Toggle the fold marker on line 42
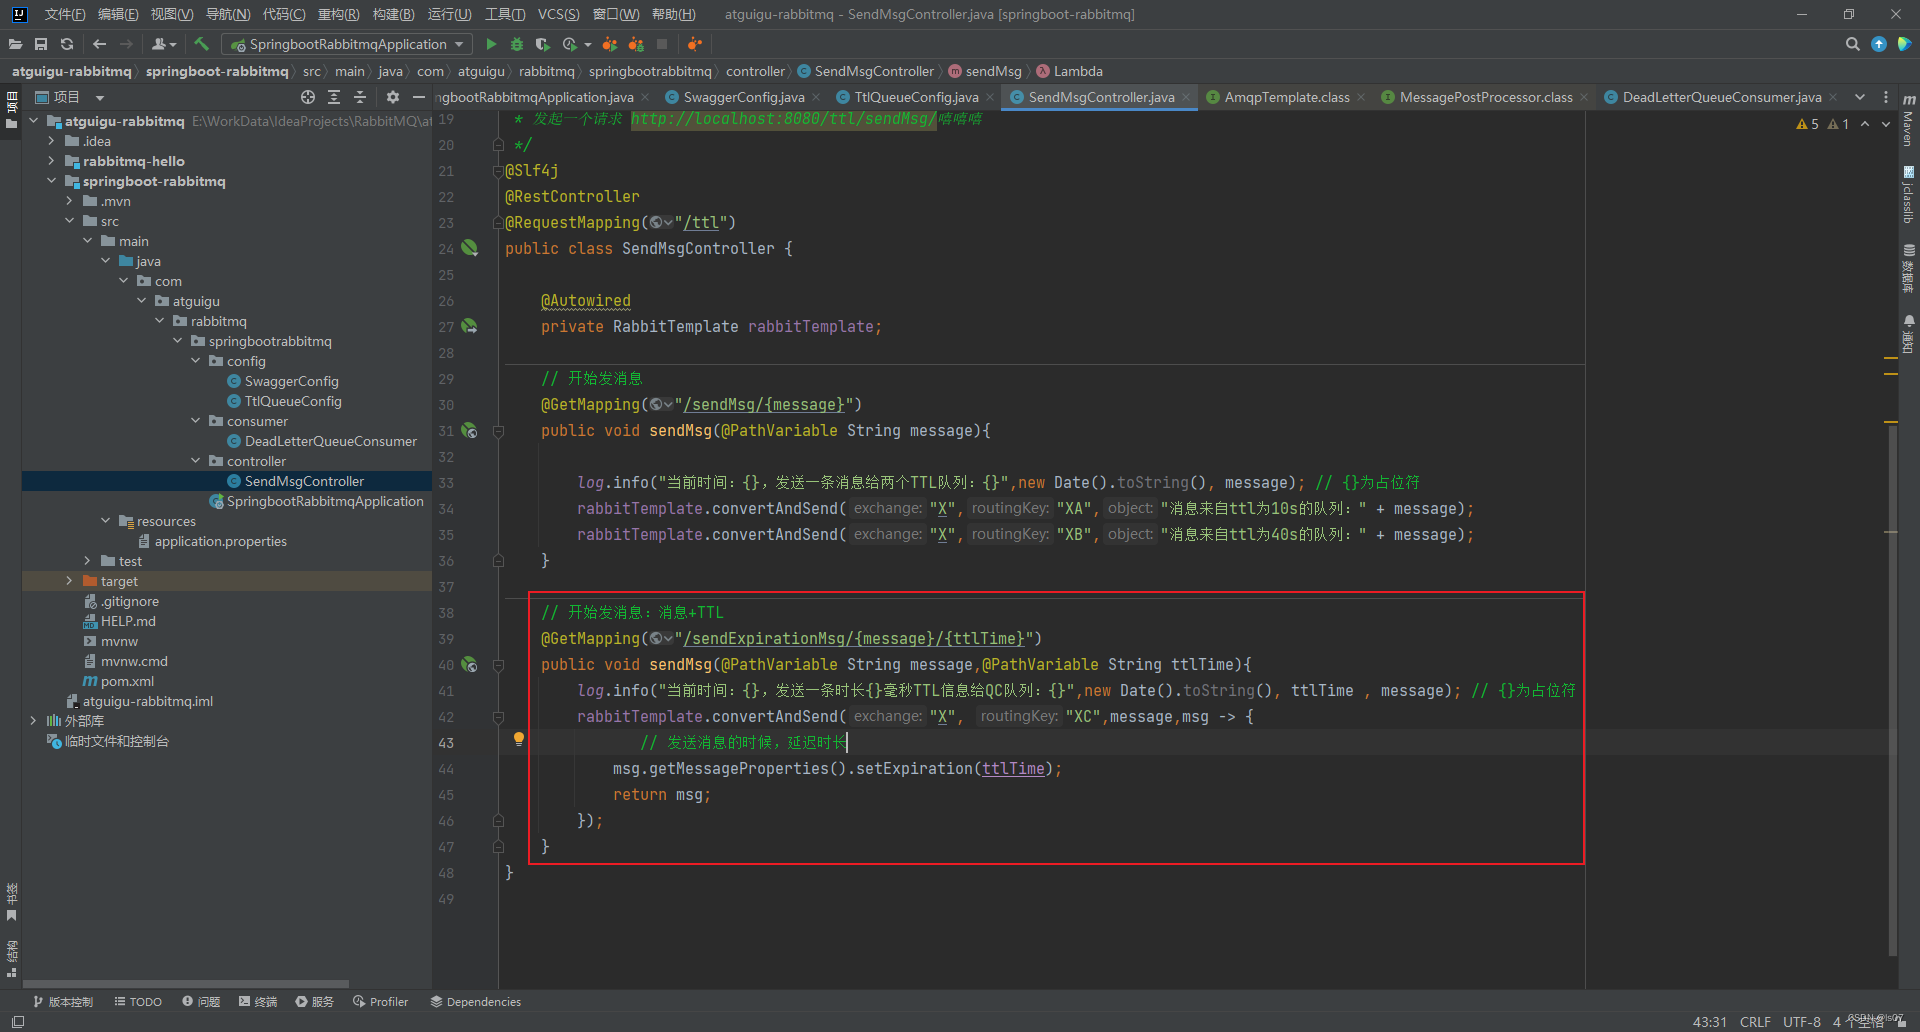Screen dimensions: 1920x1032 pyautogui.click(x=498, y=717)
